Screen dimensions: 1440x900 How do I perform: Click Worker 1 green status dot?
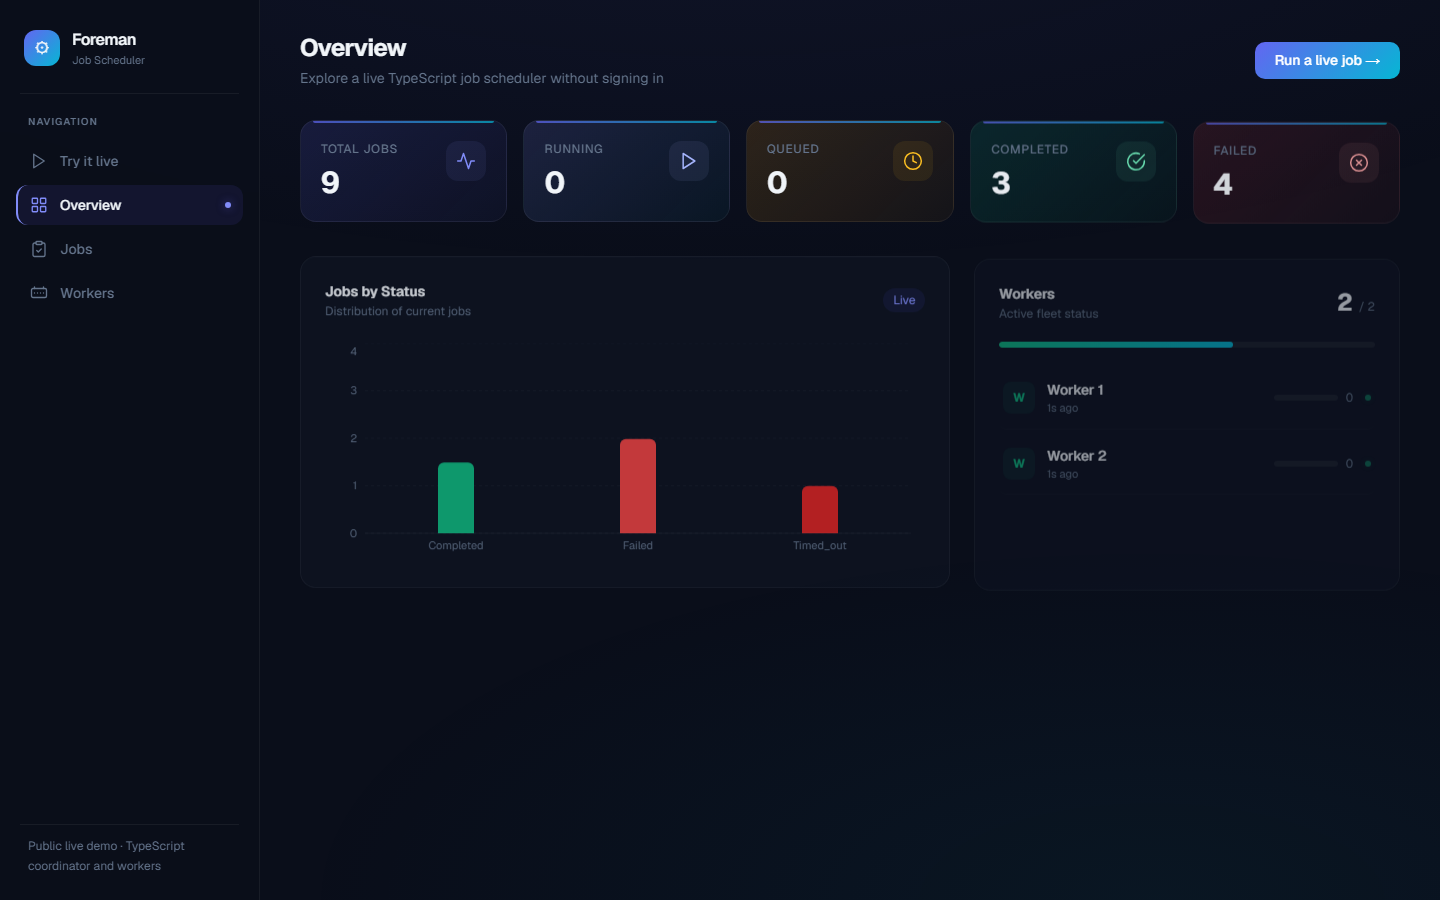[x=1368, y=398]
